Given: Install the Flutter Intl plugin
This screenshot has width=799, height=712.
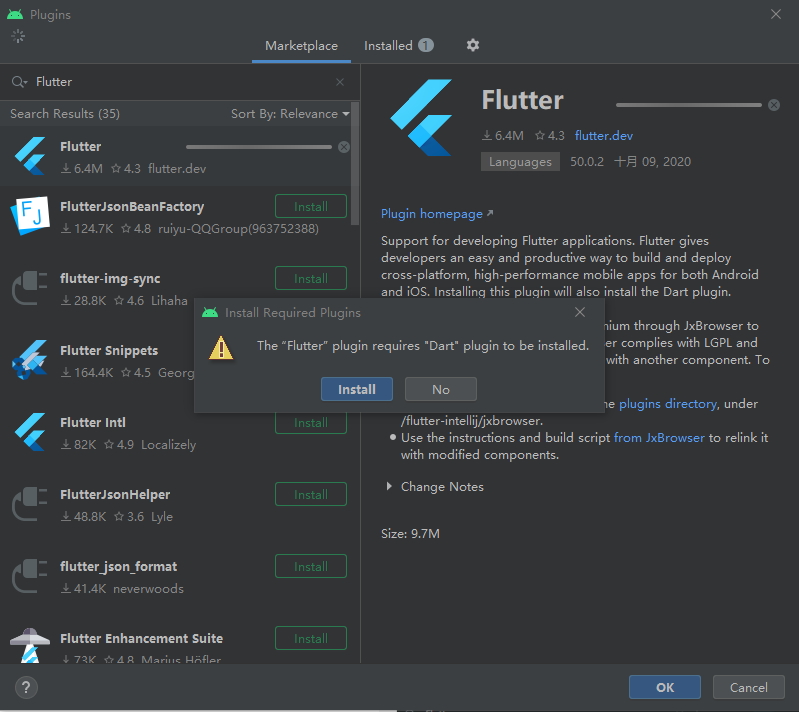Looking at the screenshot, I should [311, 423].
